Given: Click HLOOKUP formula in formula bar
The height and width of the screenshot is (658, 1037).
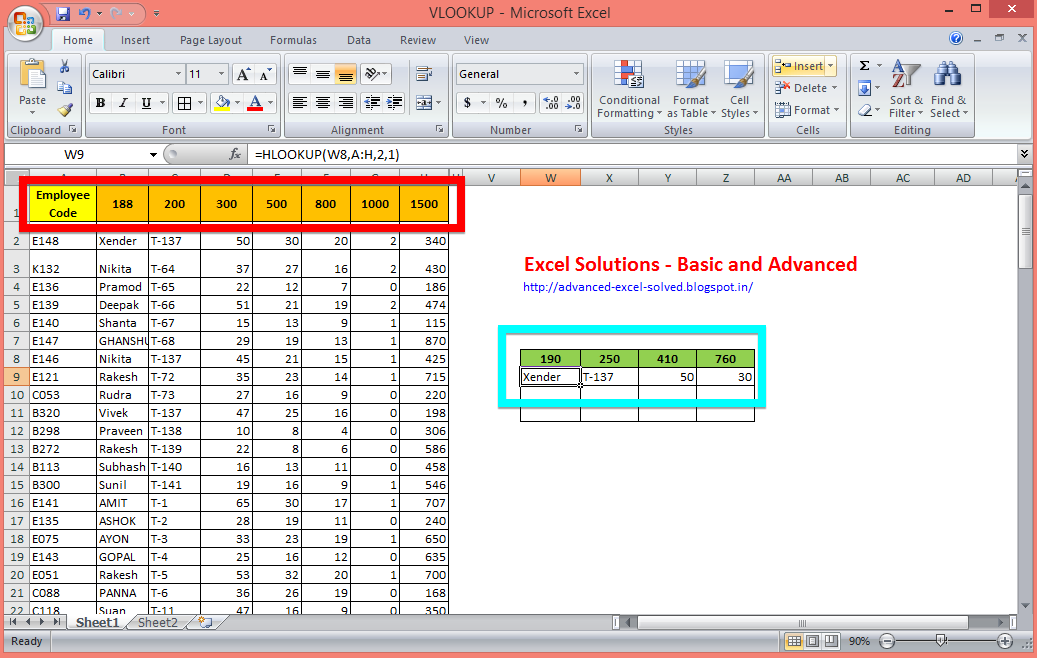Looking at the screenshot, I should (x=327, y=155).
